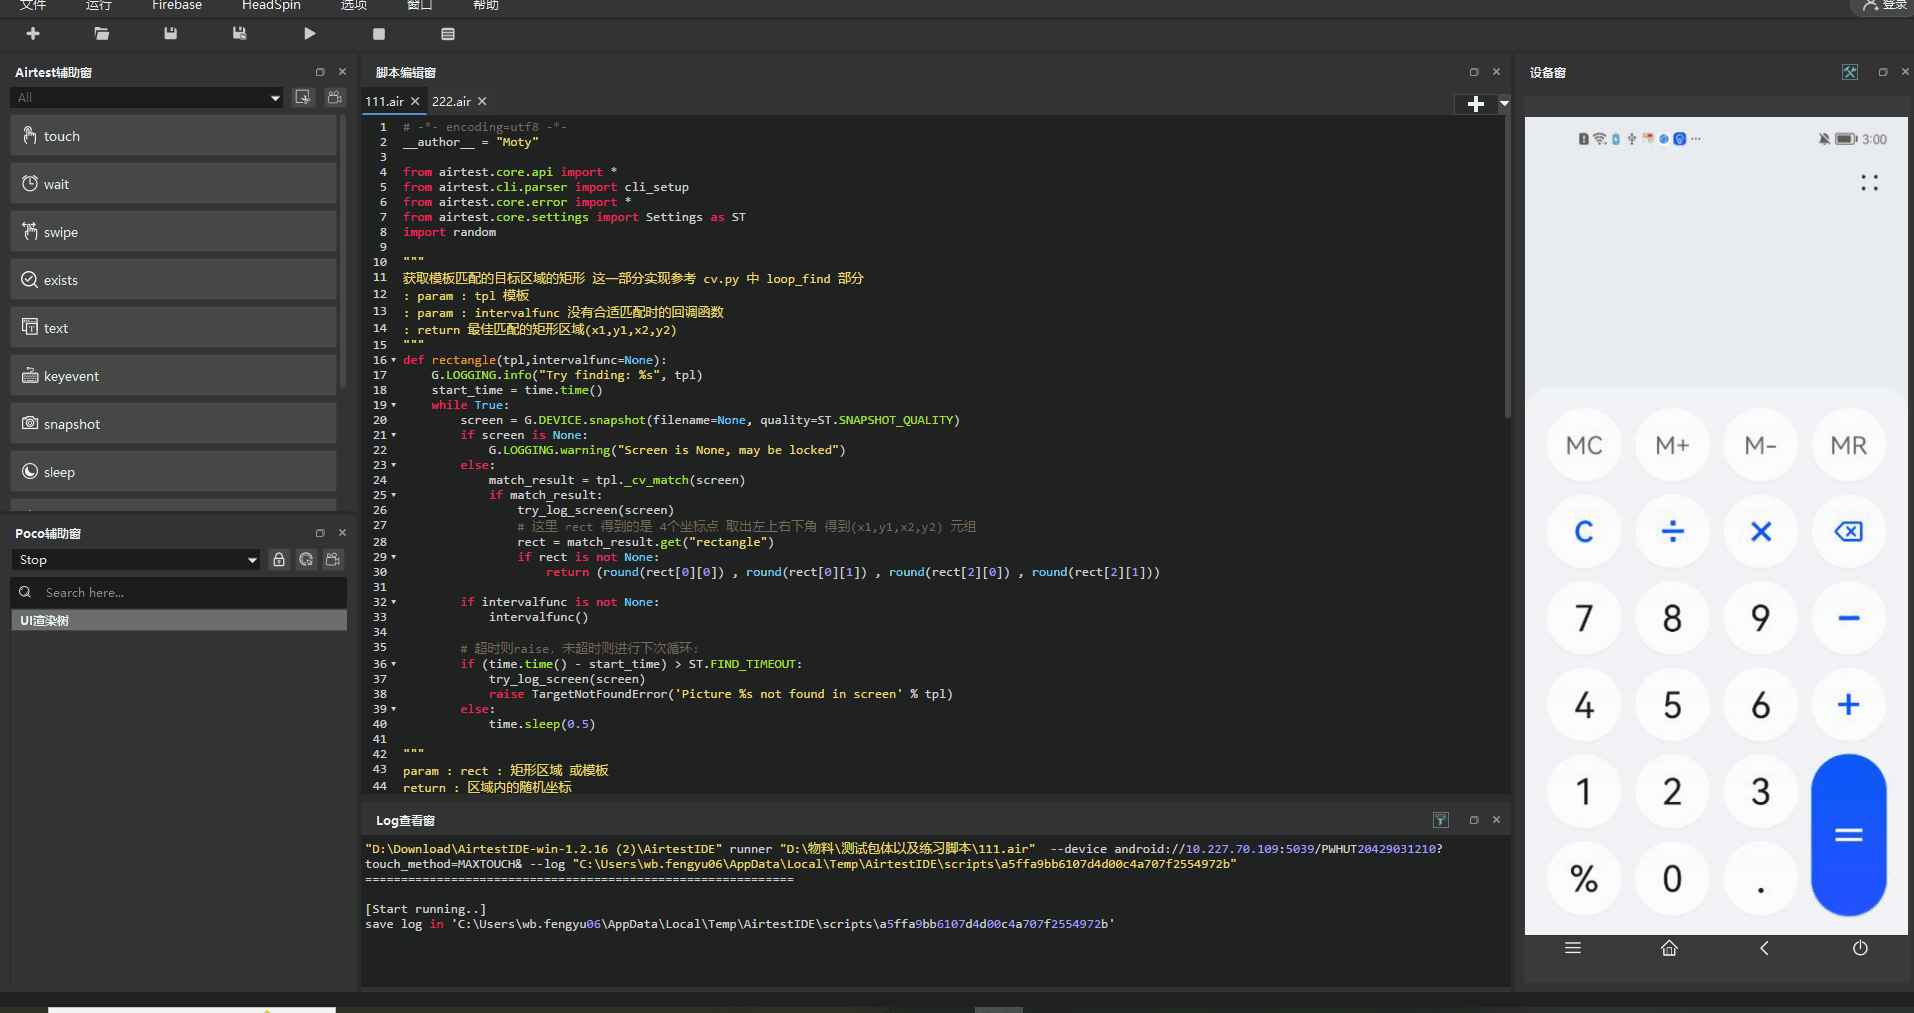The image size is (1914, 1013).
Task: Close the 222.air tab
Action: click(482, 101)
